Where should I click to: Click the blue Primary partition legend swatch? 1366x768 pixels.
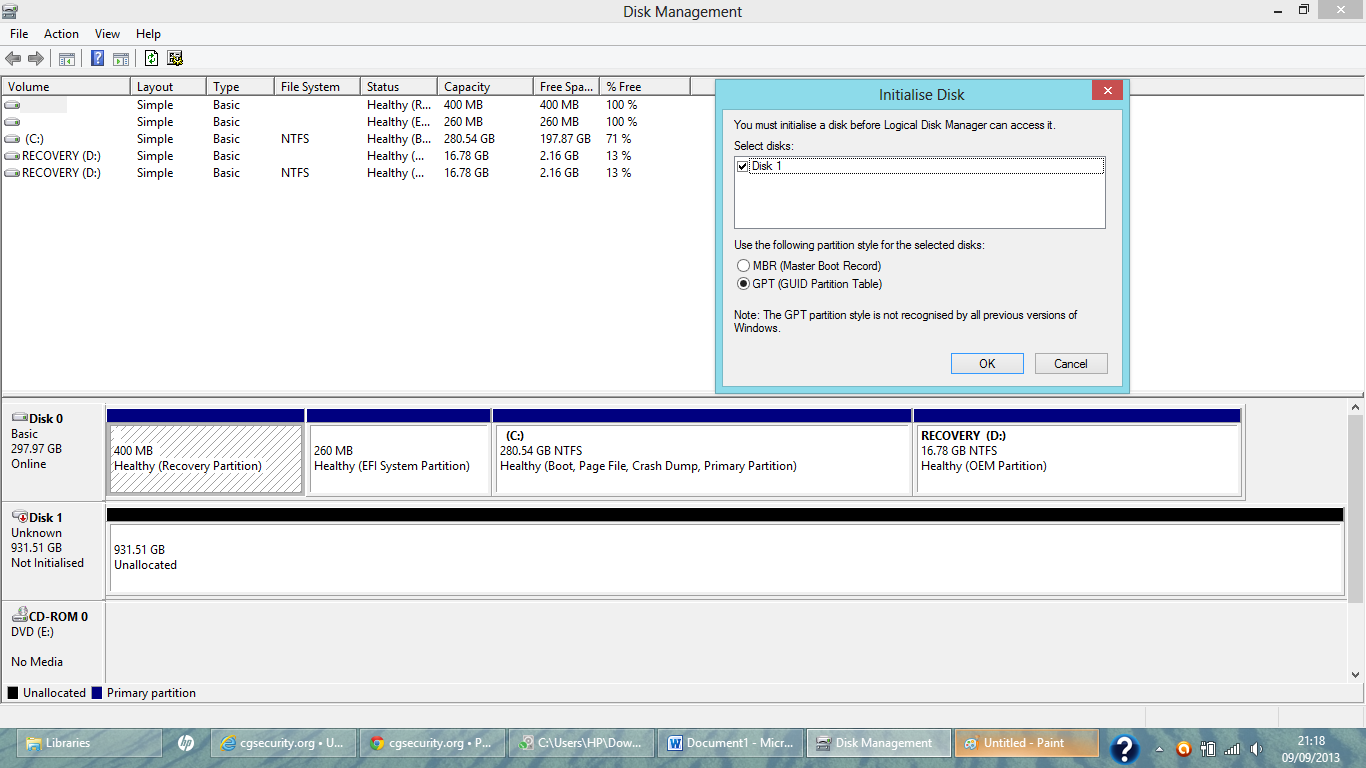tap(97, 693)
